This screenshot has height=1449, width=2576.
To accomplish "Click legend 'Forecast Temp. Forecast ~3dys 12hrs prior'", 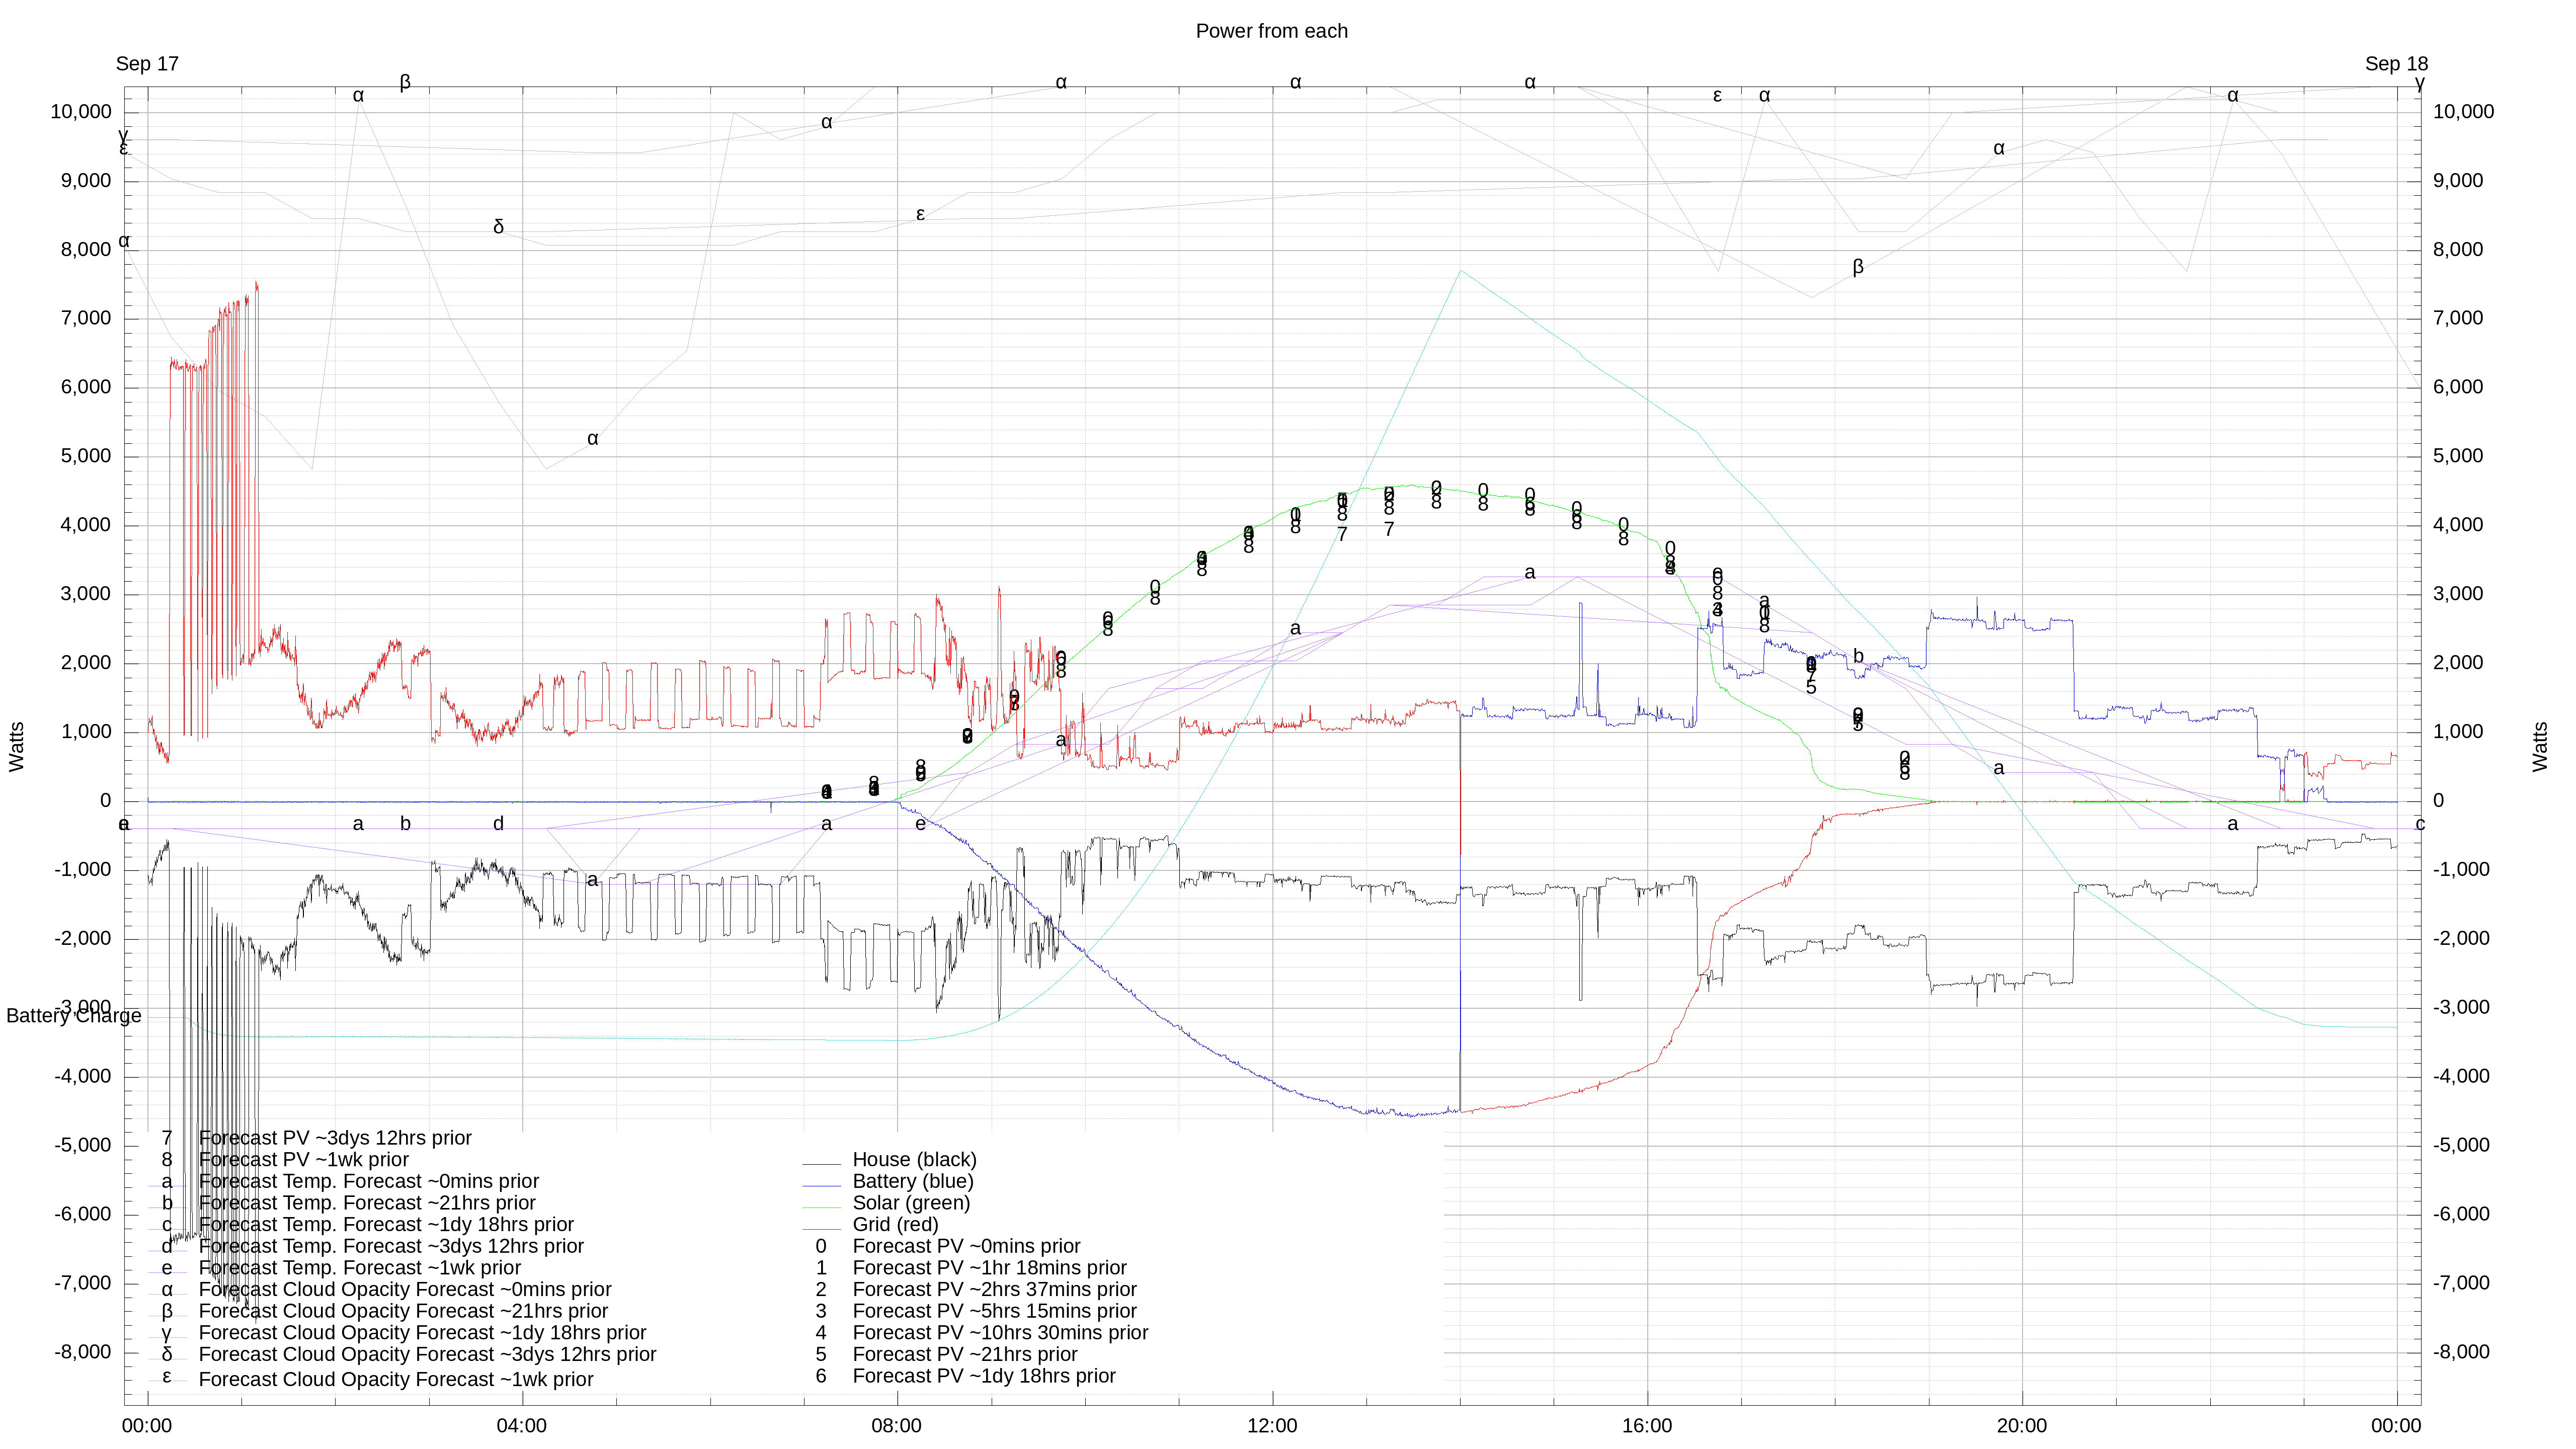I will [391, 1246].
